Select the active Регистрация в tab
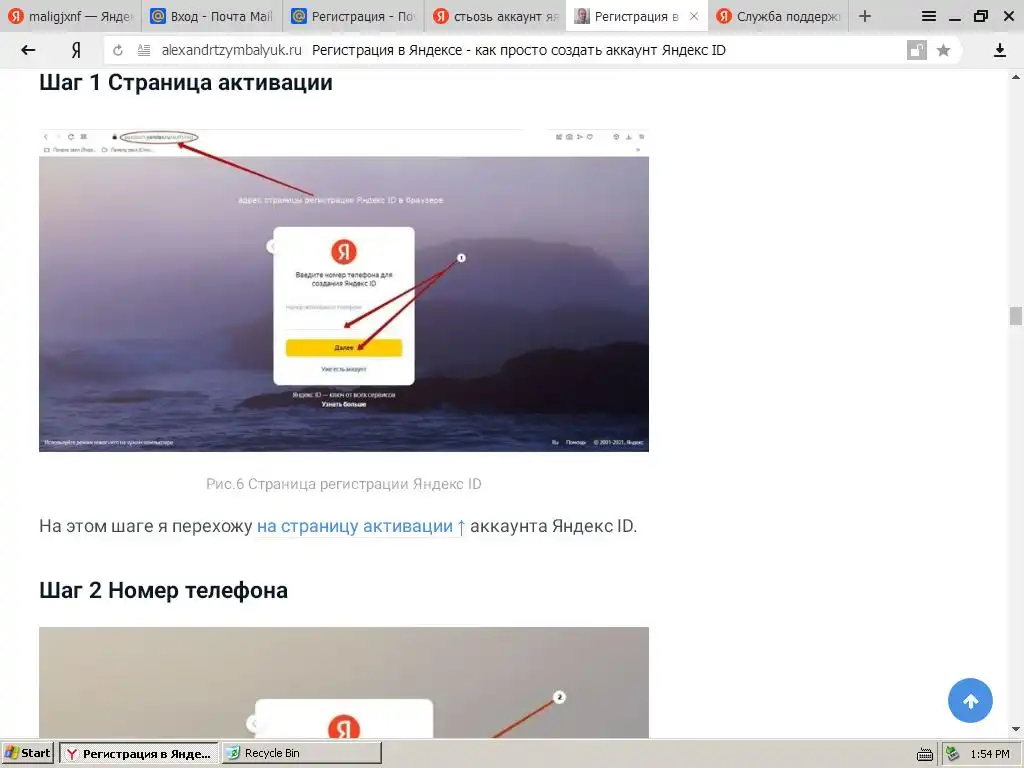1024x768 pixels. click(629, 16)
